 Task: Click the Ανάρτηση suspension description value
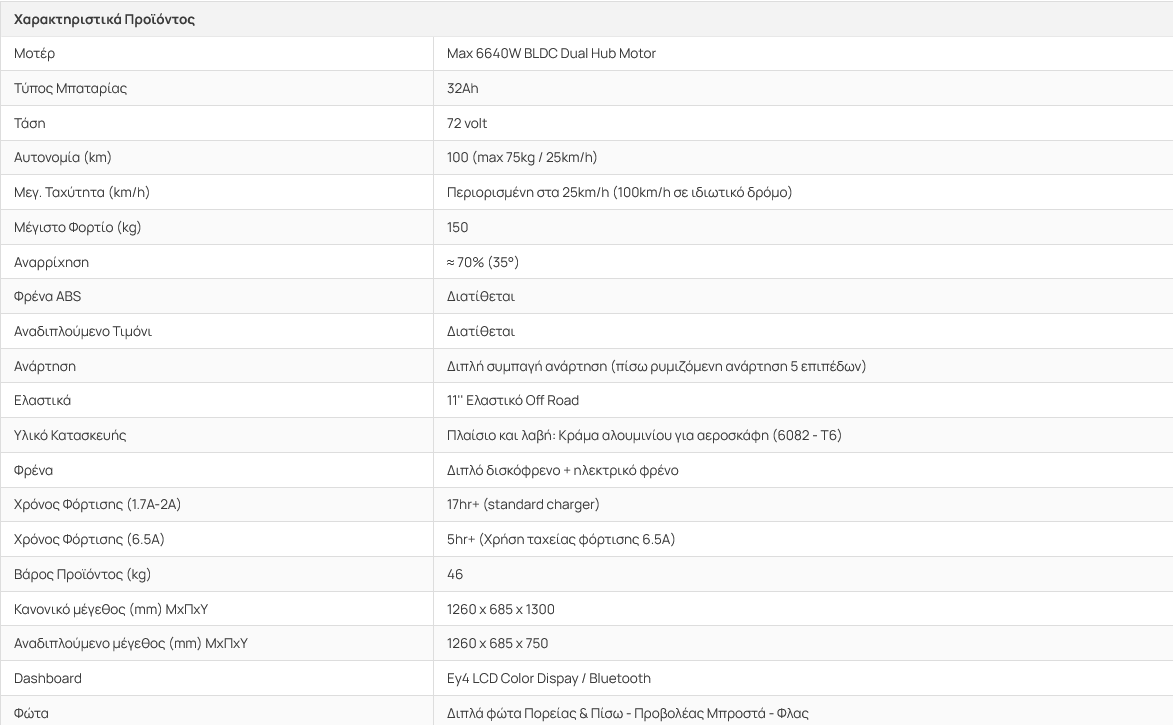pyautogui.click(x=656, y=366)
